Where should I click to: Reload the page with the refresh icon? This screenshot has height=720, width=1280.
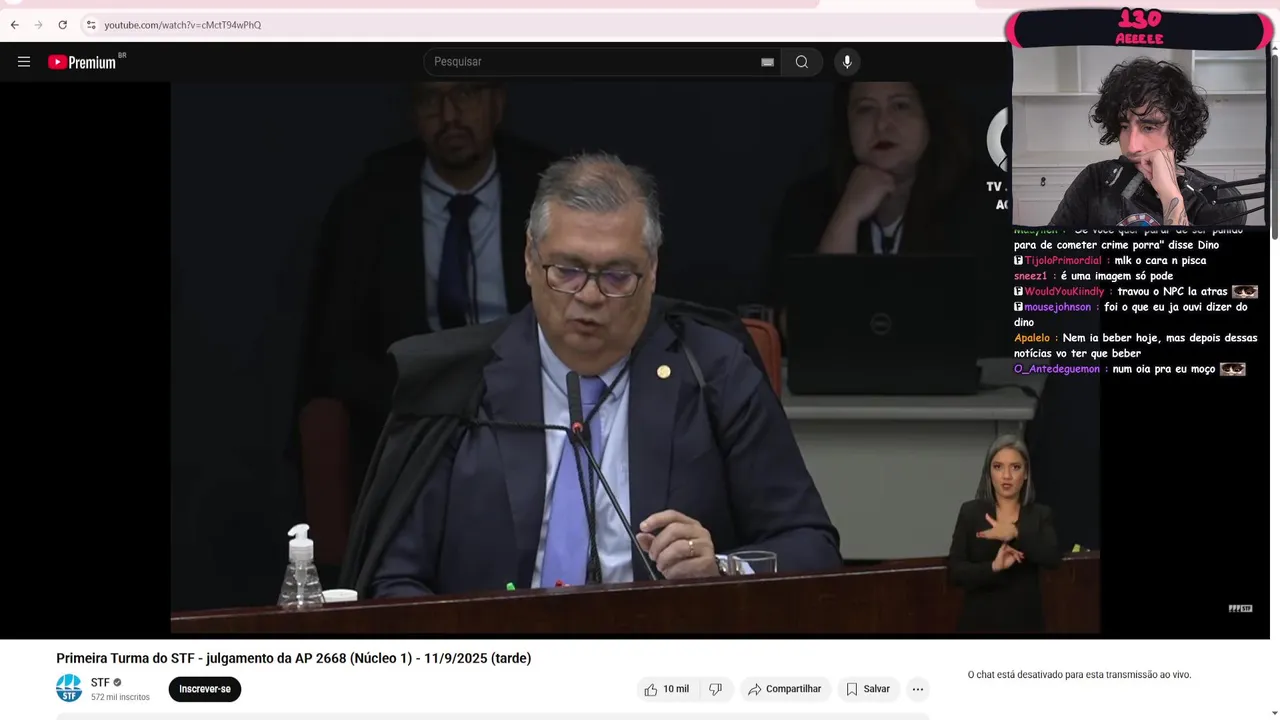pyautogui.click(x=62, y=25)
